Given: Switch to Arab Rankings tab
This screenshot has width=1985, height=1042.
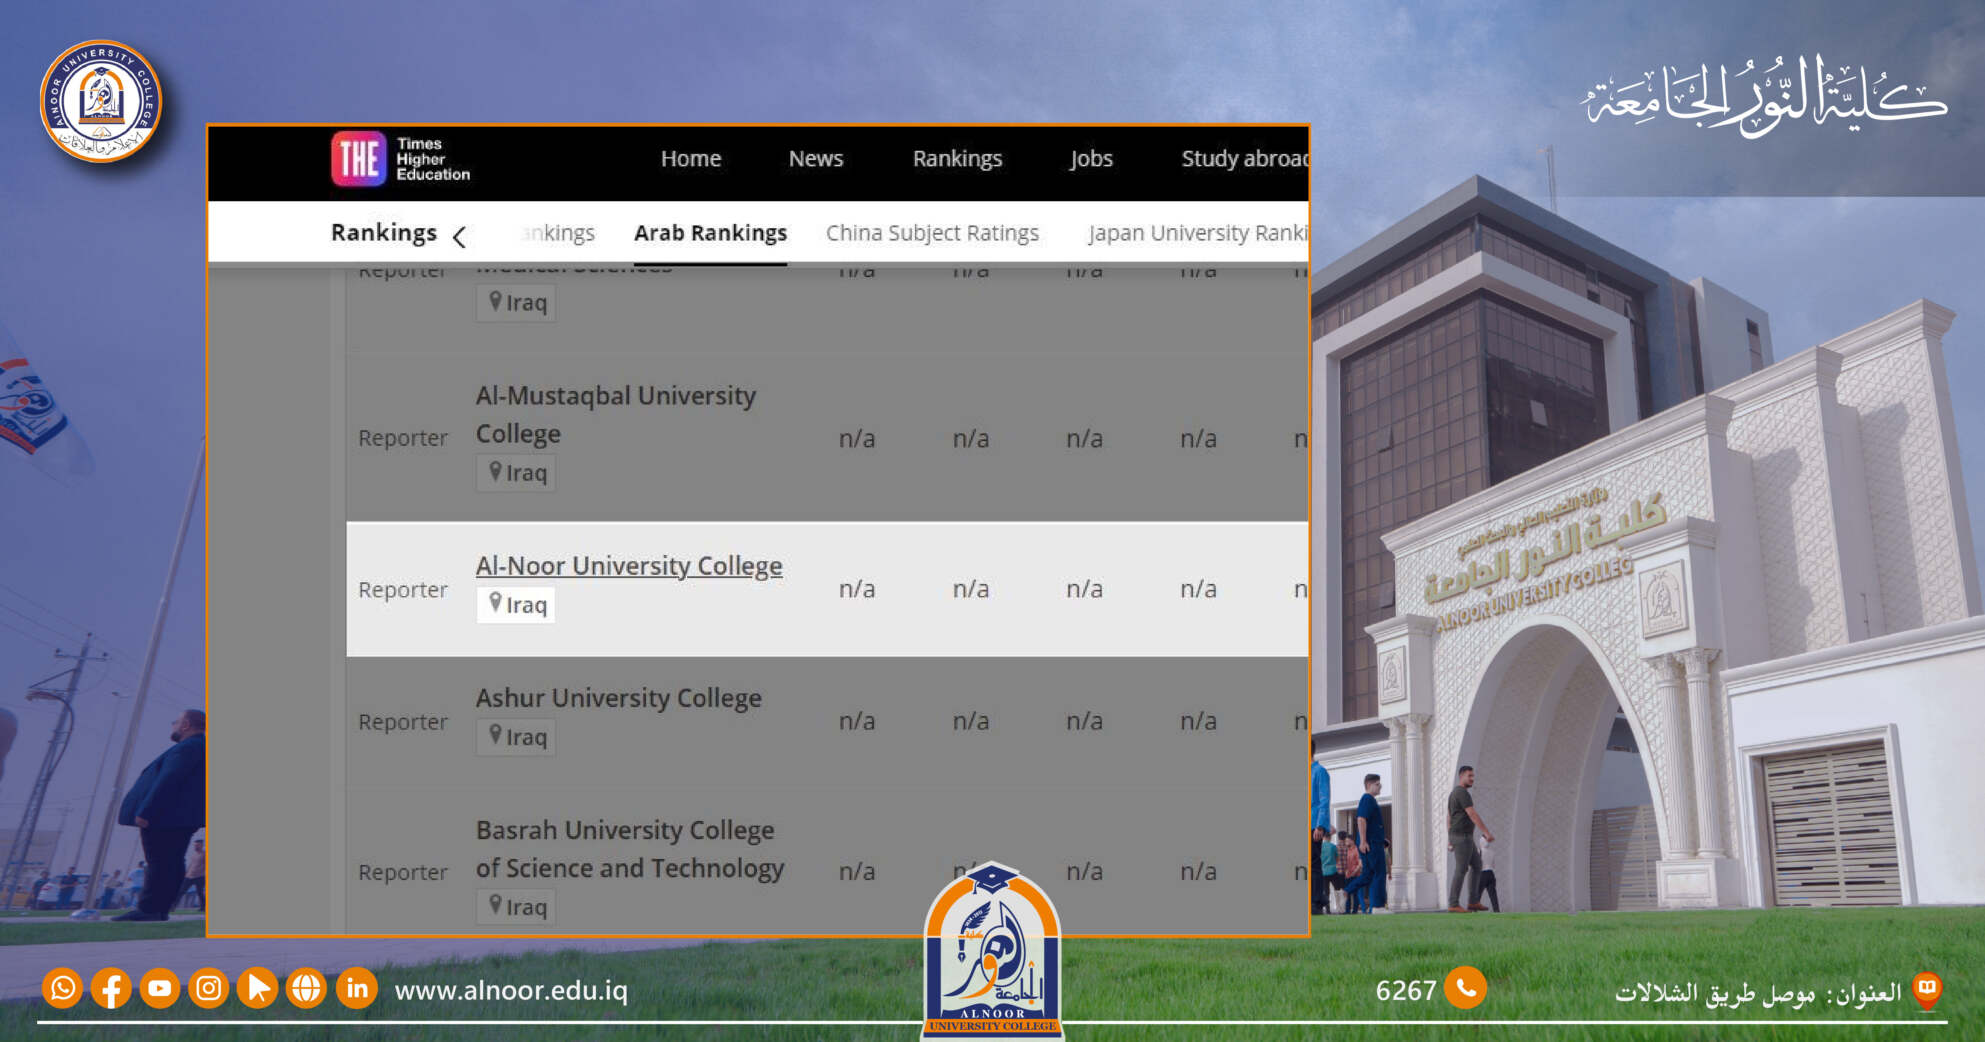Looking at the screenshot, I should (710, 233).
